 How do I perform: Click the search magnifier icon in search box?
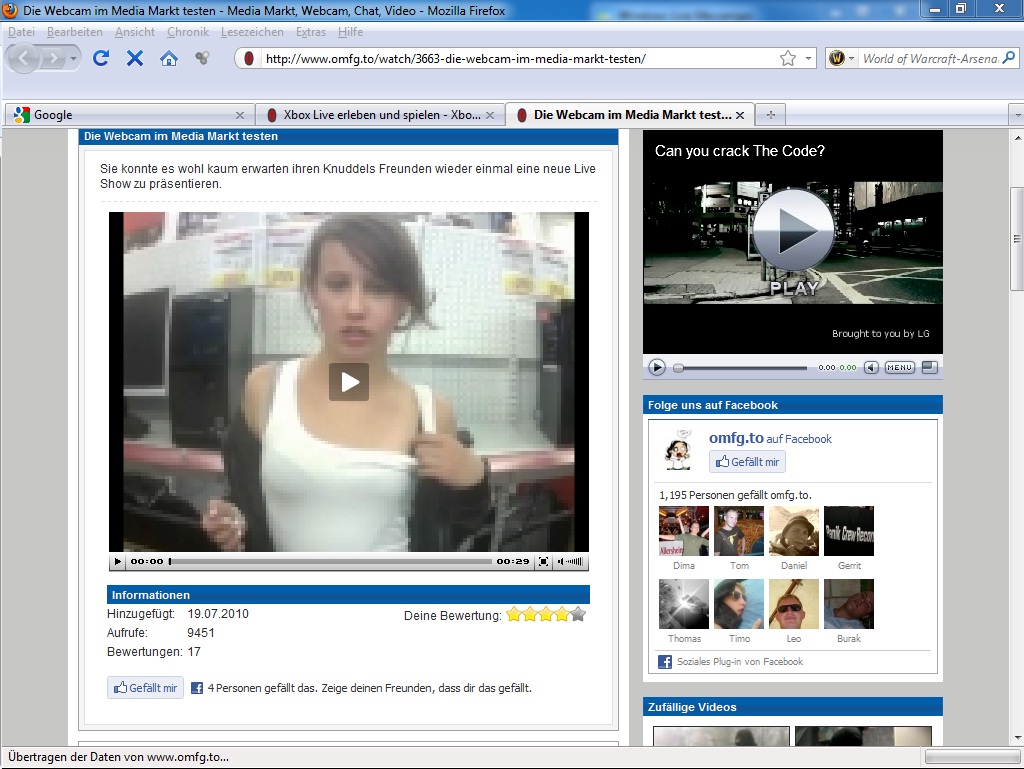1010,58
